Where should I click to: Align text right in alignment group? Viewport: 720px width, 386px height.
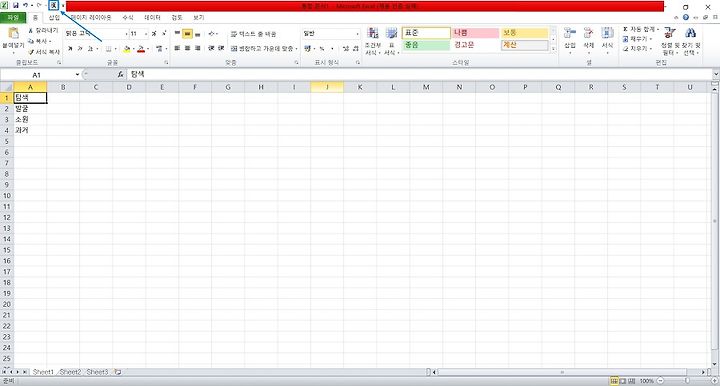click(197, 48)
